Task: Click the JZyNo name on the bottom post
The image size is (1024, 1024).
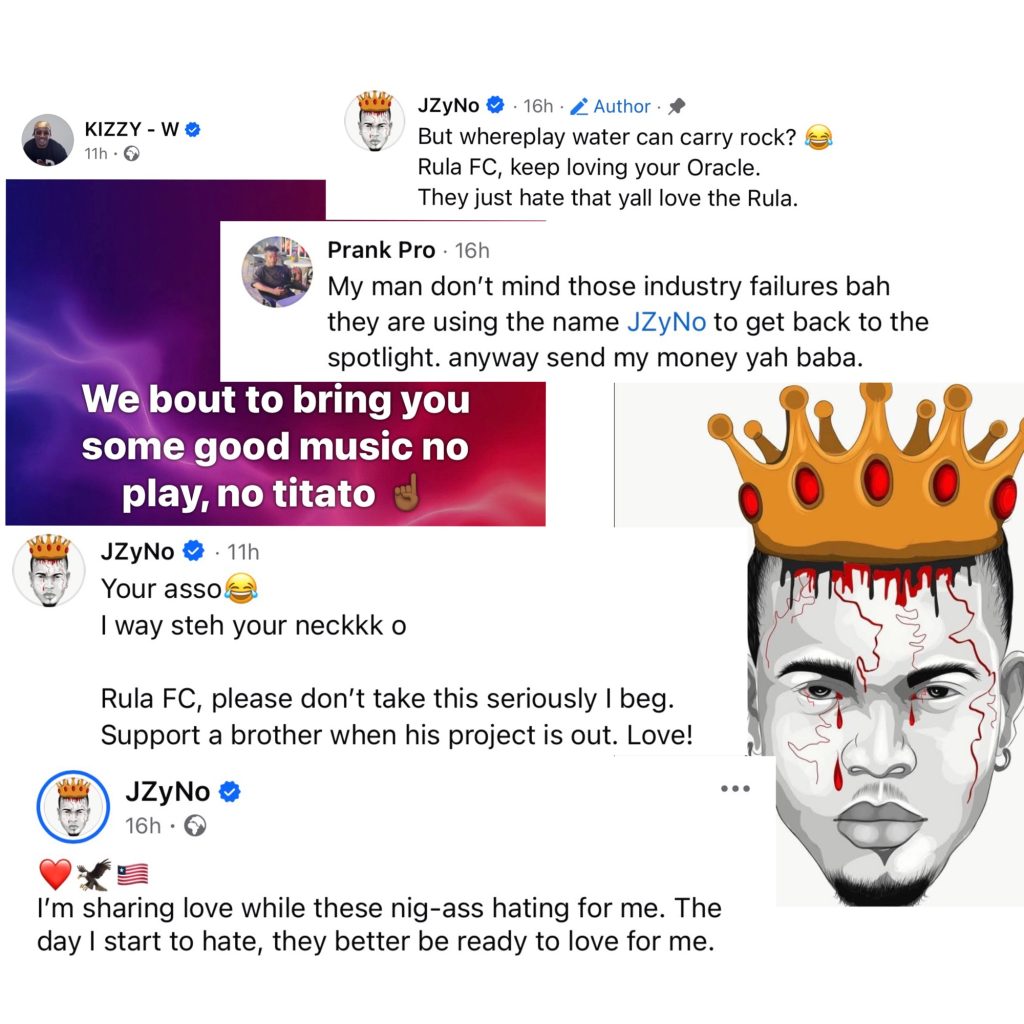Action: tap(168, 792)
